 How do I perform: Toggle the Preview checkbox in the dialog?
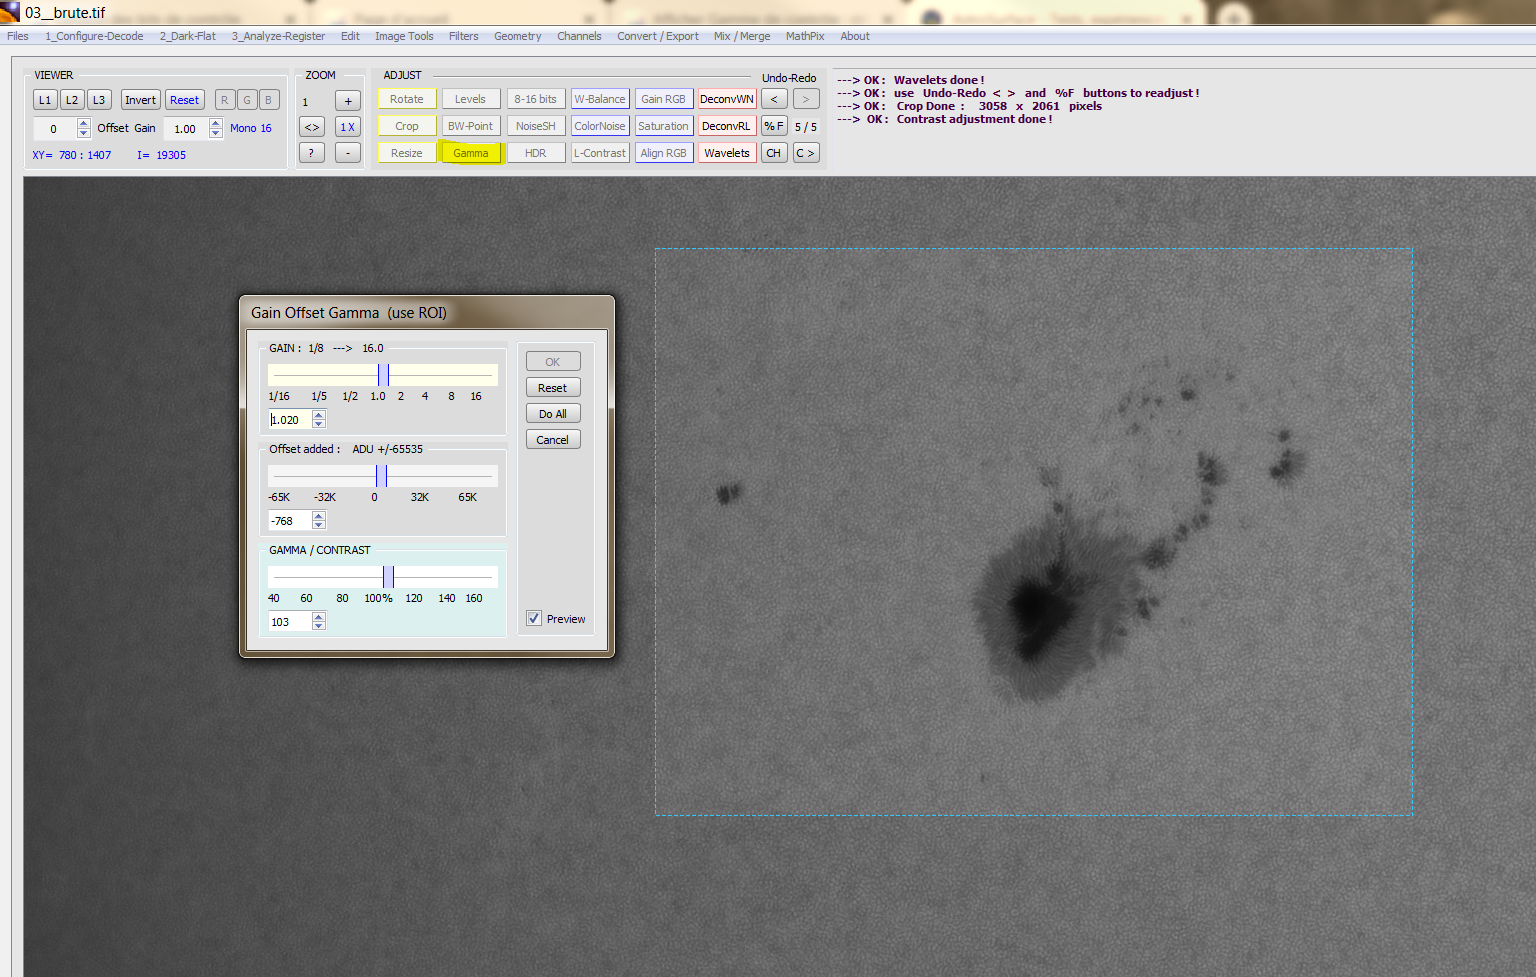click(x=534, y=619)
